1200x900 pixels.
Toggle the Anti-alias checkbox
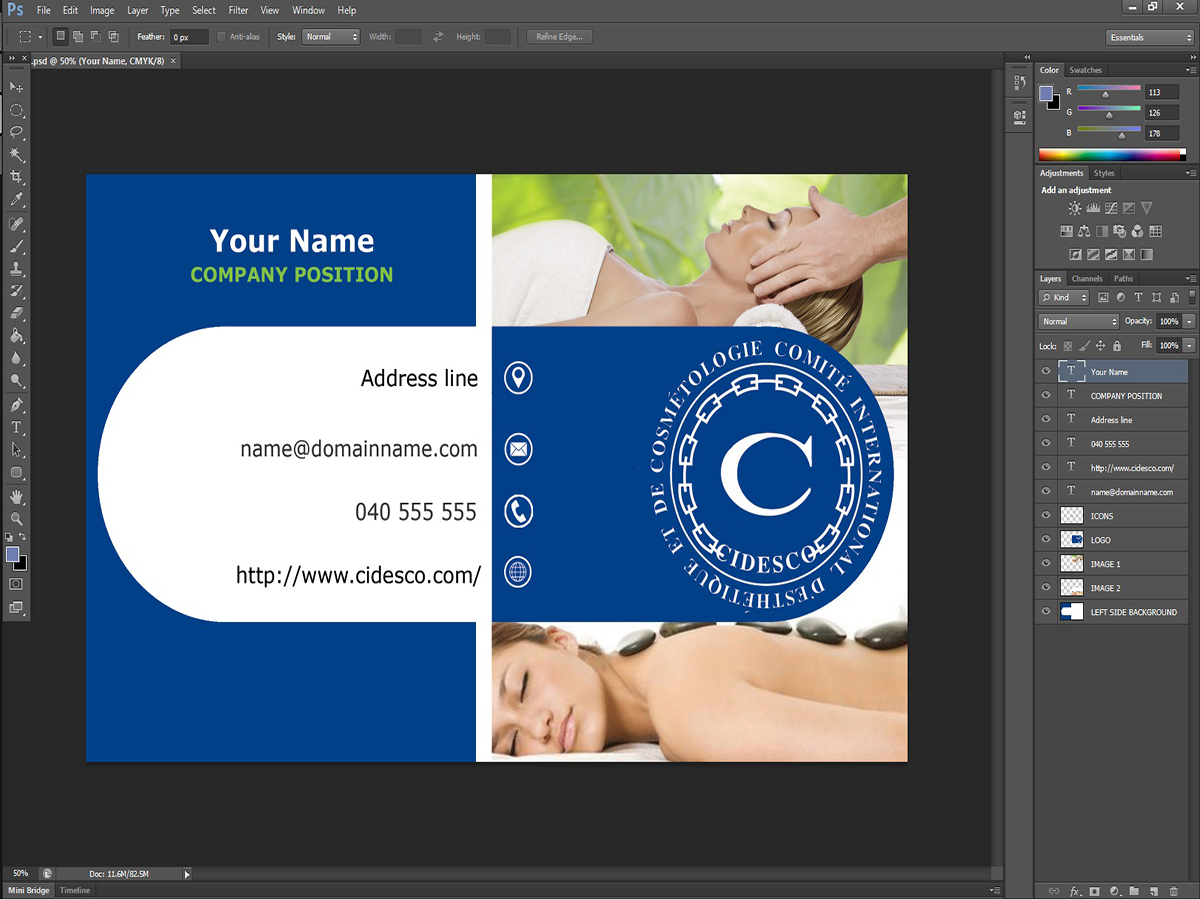coord(221,37)
